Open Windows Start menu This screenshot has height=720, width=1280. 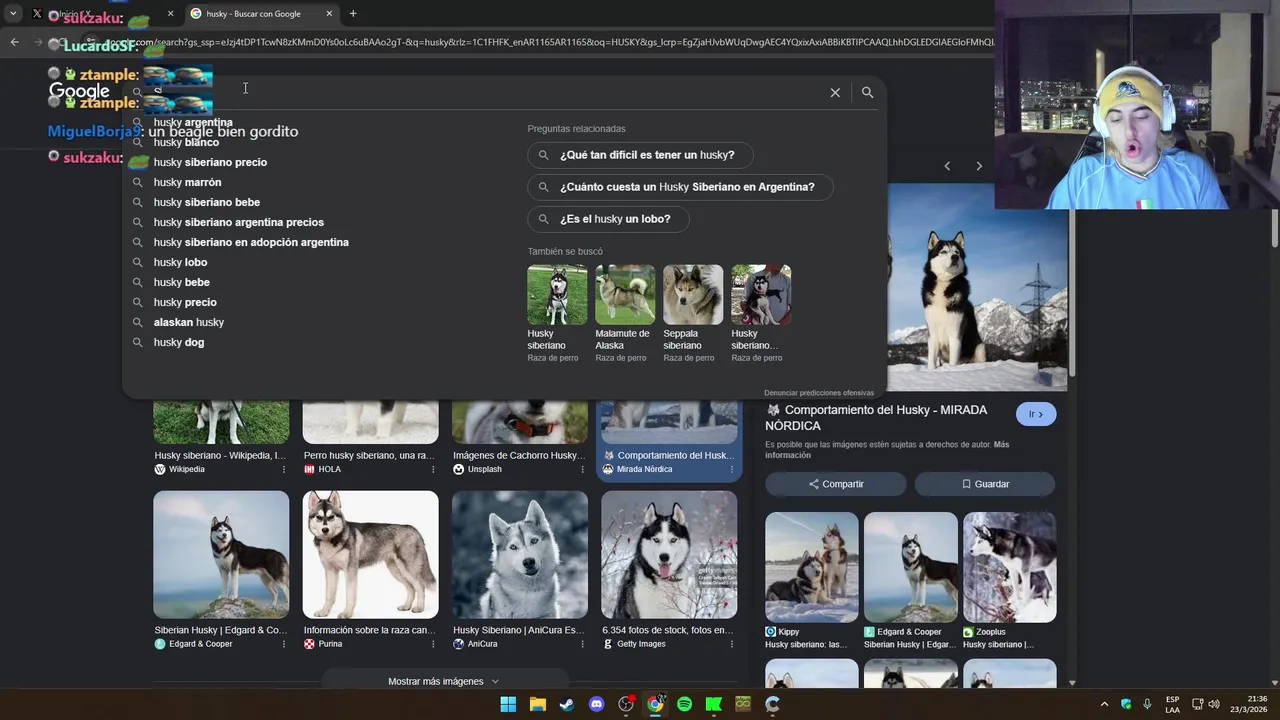pyautogui.click(x=508, y=704)
